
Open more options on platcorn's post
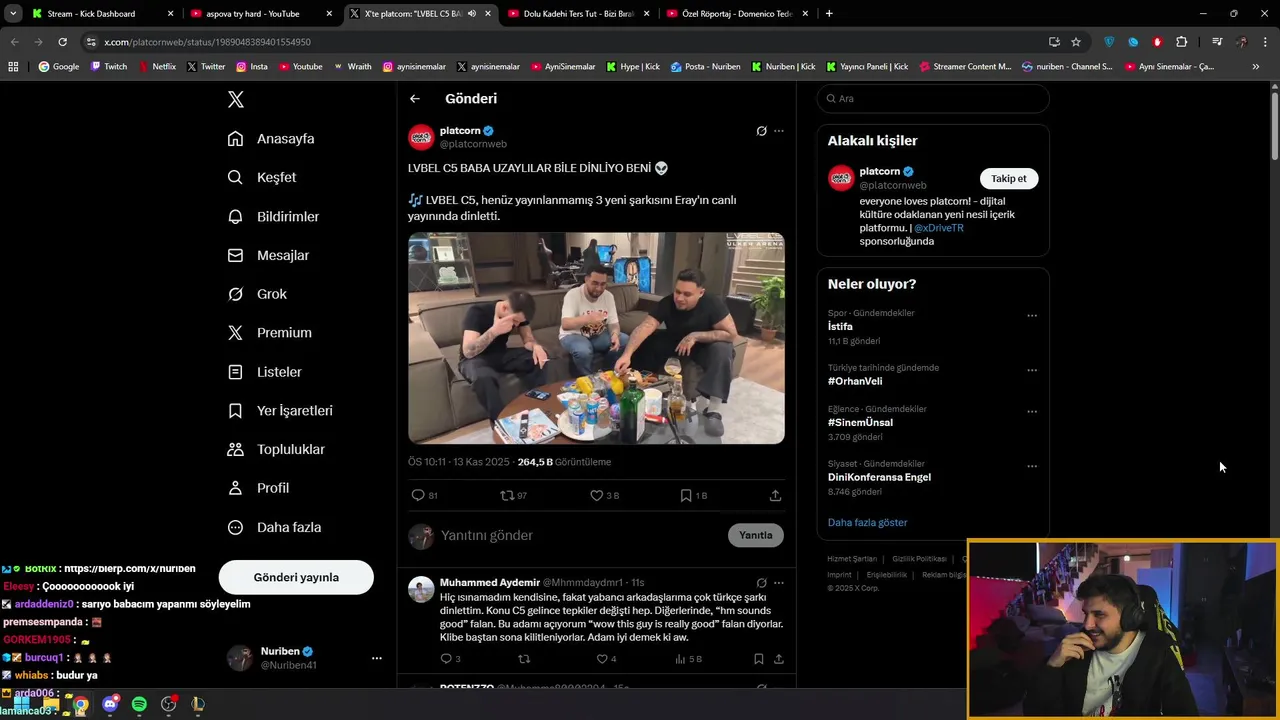pos(779,131)
